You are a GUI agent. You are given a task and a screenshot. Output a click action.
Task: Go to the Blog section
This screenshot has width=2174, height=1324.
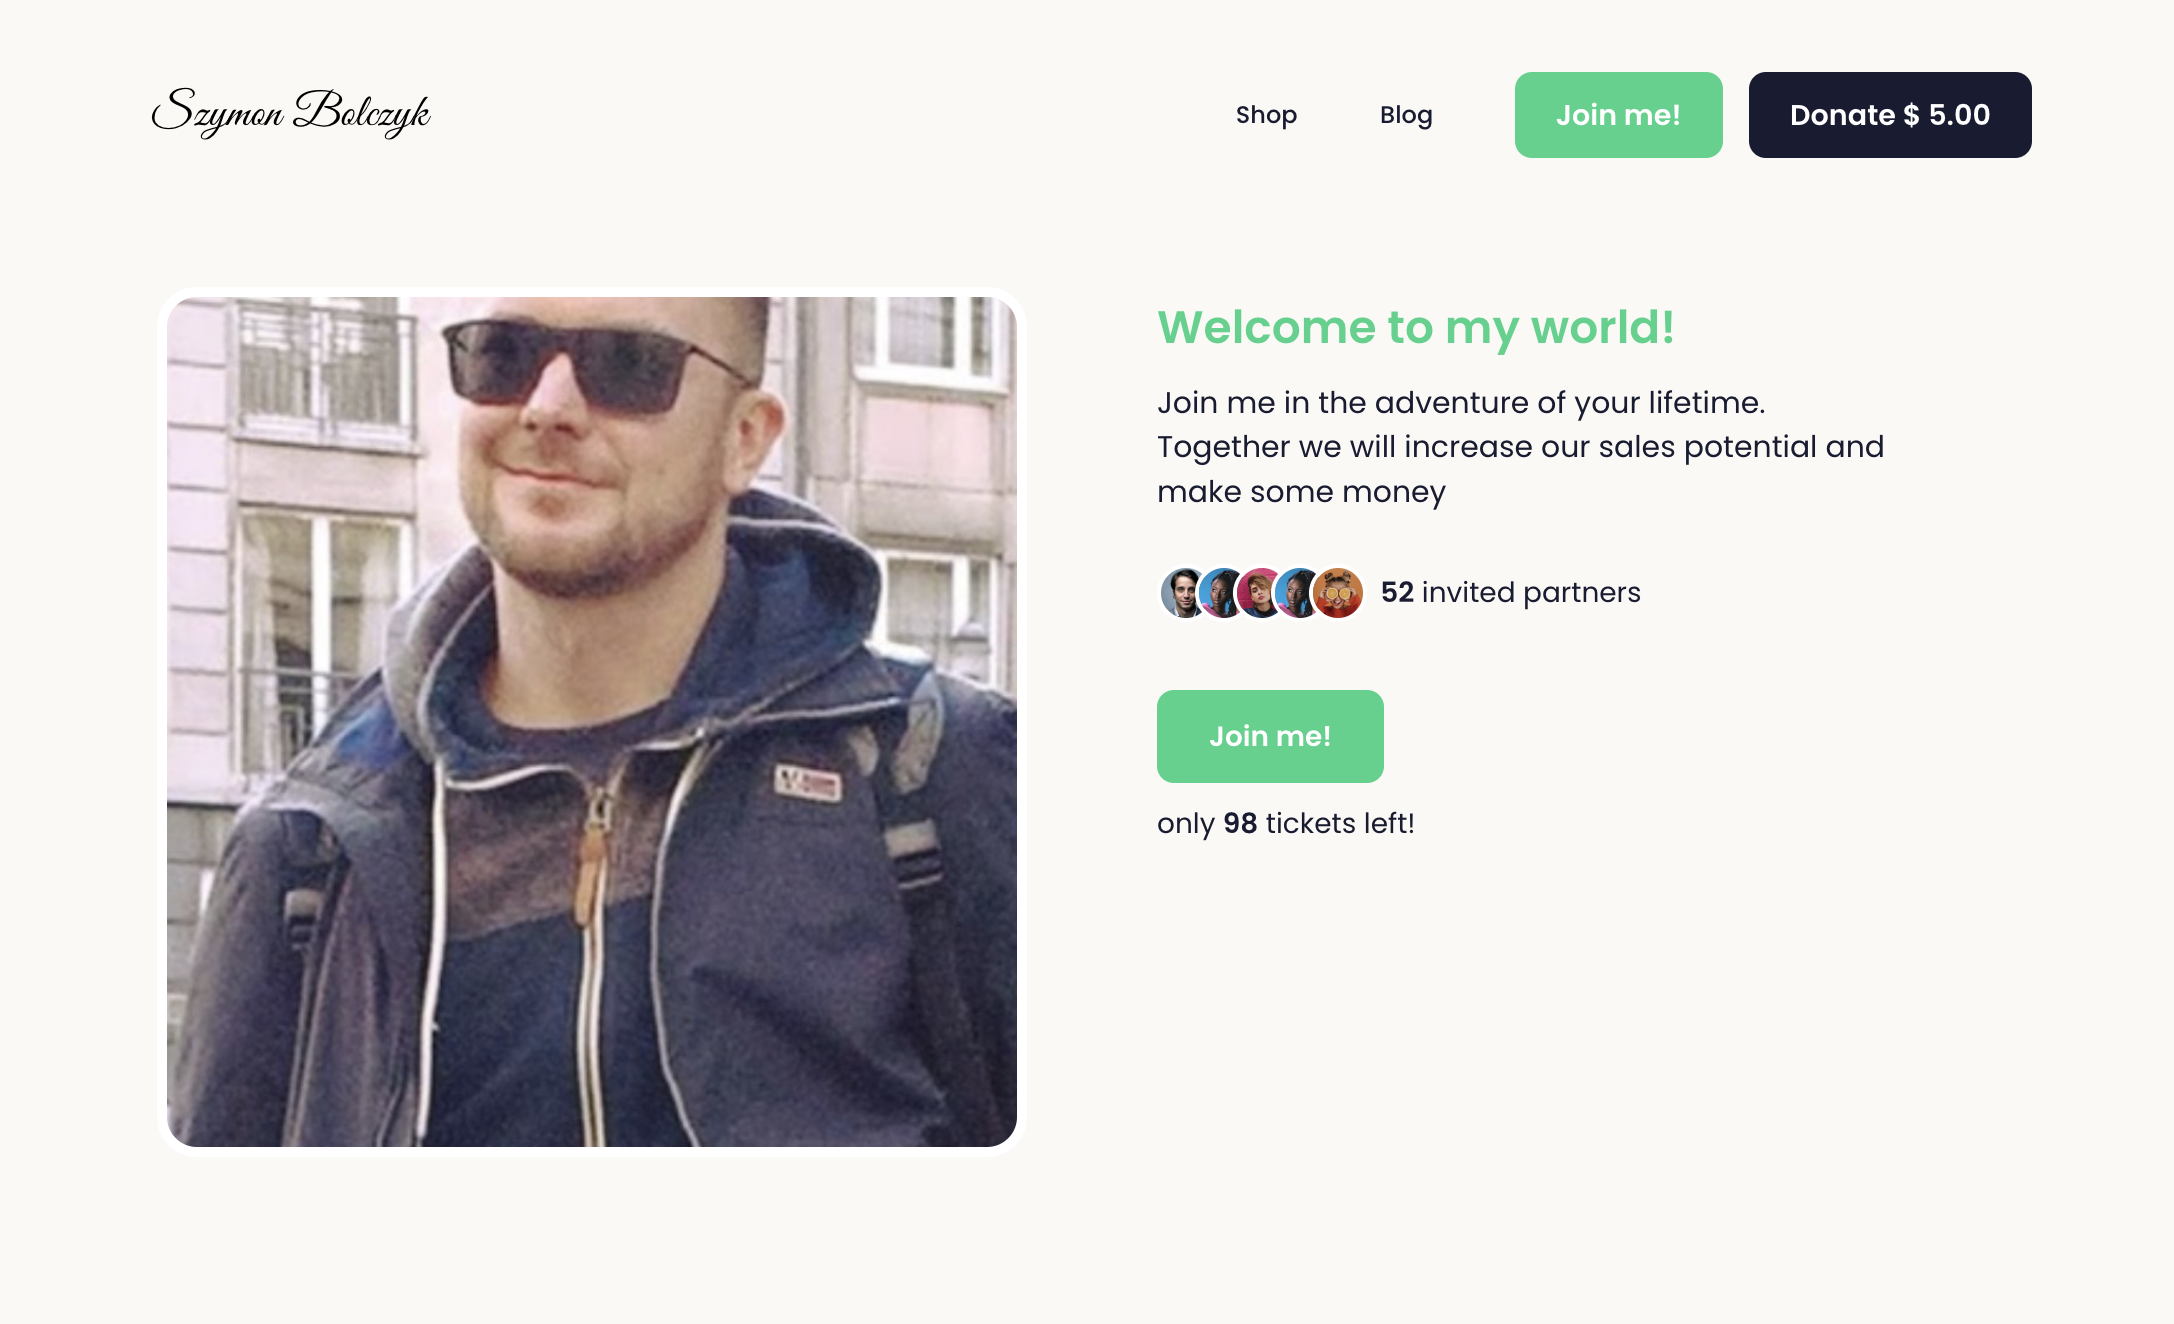[x=1406, y=115]
